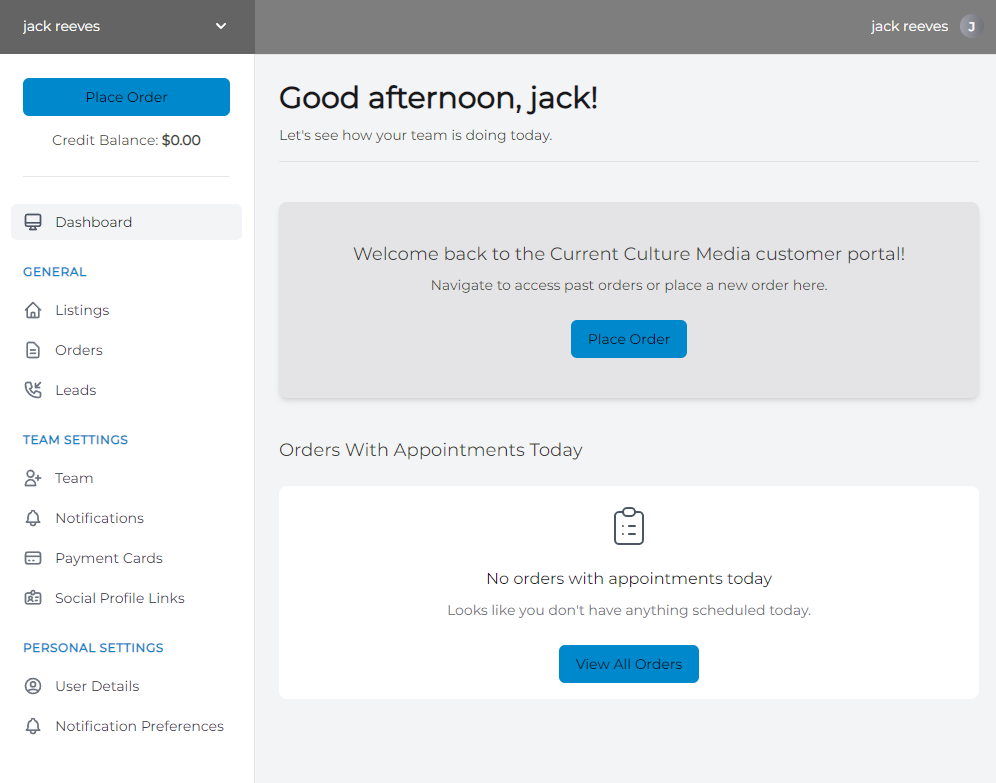This screenshot has width=996, height=783.
Task: Click the GENERAL section heading
Action: [55, 272]
